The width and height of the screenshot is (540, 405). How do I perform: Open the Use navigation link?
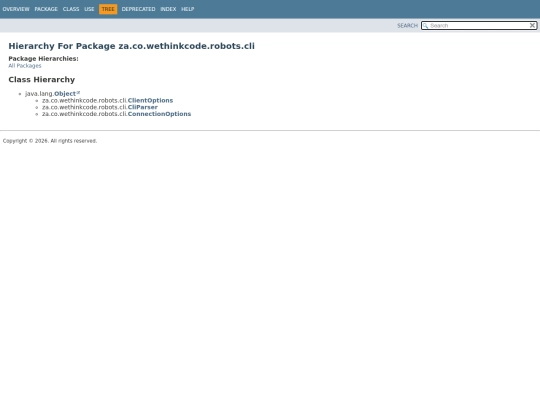coord(89,9)
